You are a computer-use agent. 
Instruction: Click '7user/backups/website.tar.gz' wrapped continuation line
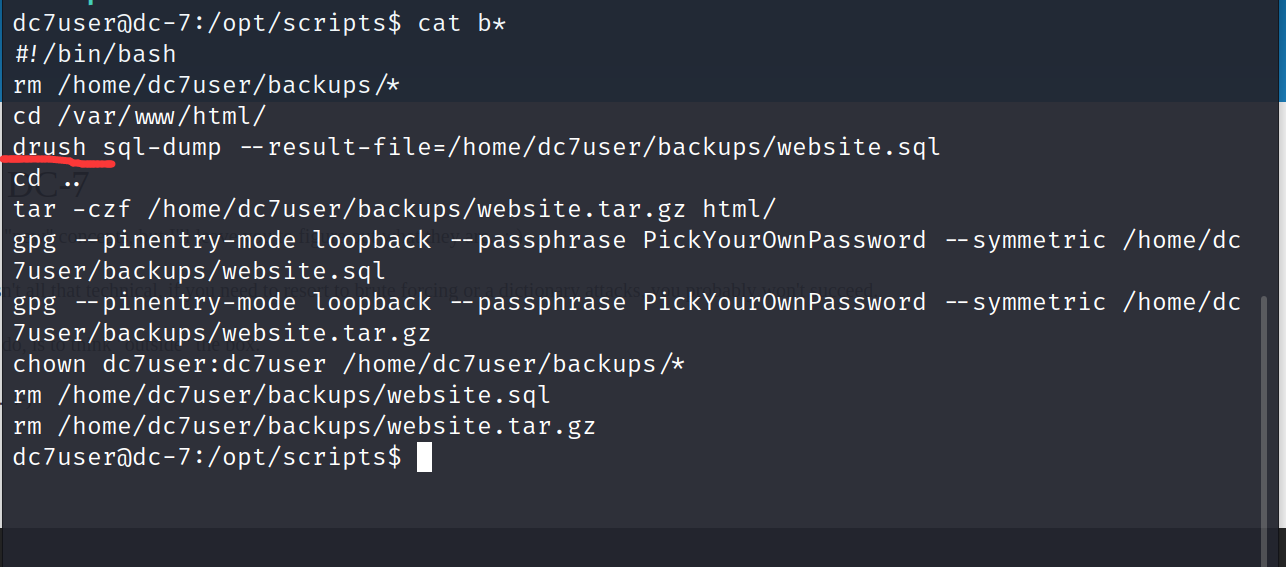pyautogui.click(x=222, y=334)
